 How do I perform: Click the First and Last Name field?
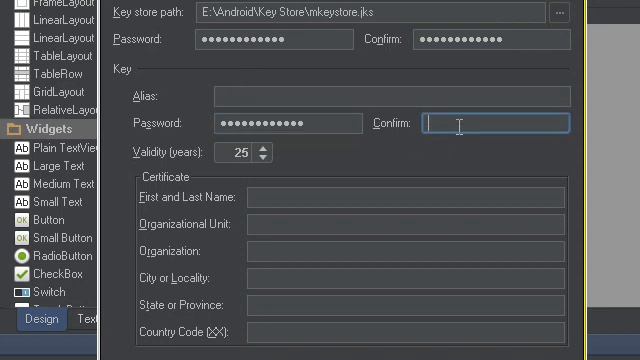point(406,198)
